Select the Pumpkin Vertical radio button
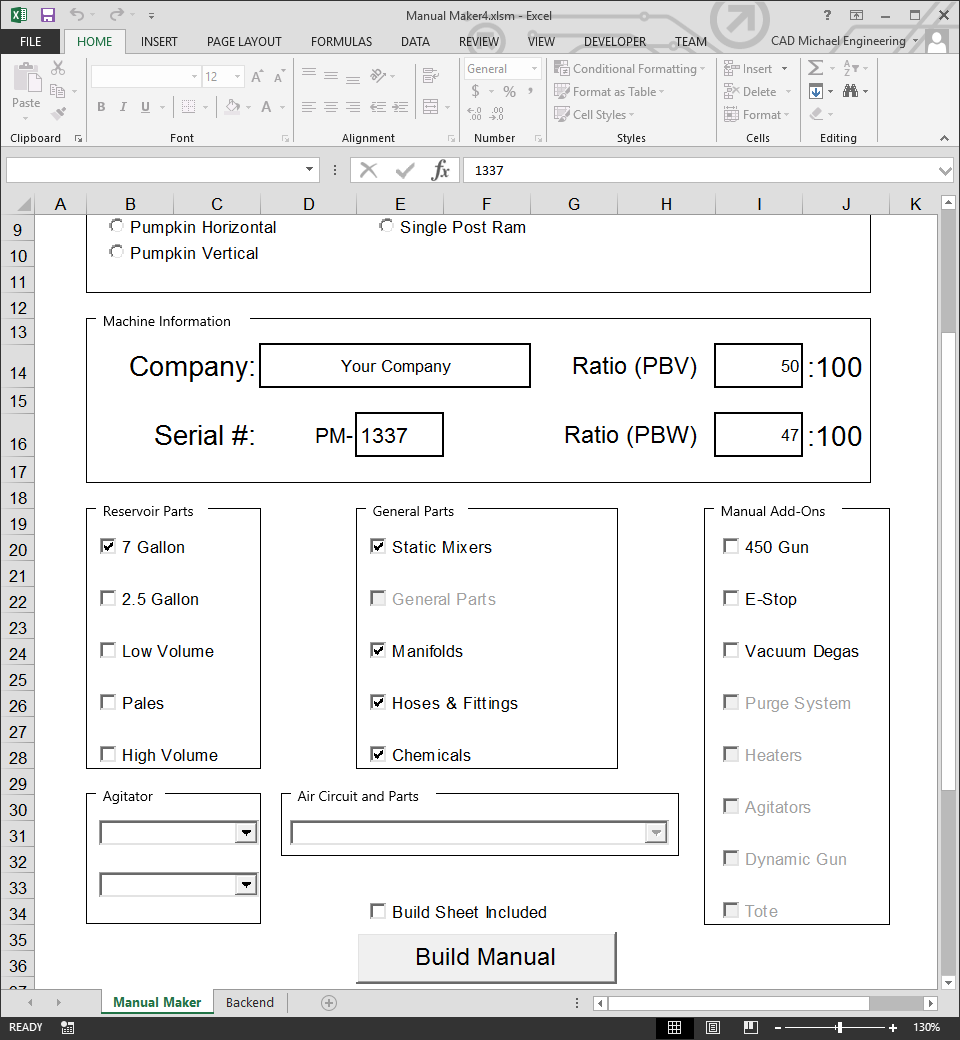The image size is (960, 1040). click(117, 252)
